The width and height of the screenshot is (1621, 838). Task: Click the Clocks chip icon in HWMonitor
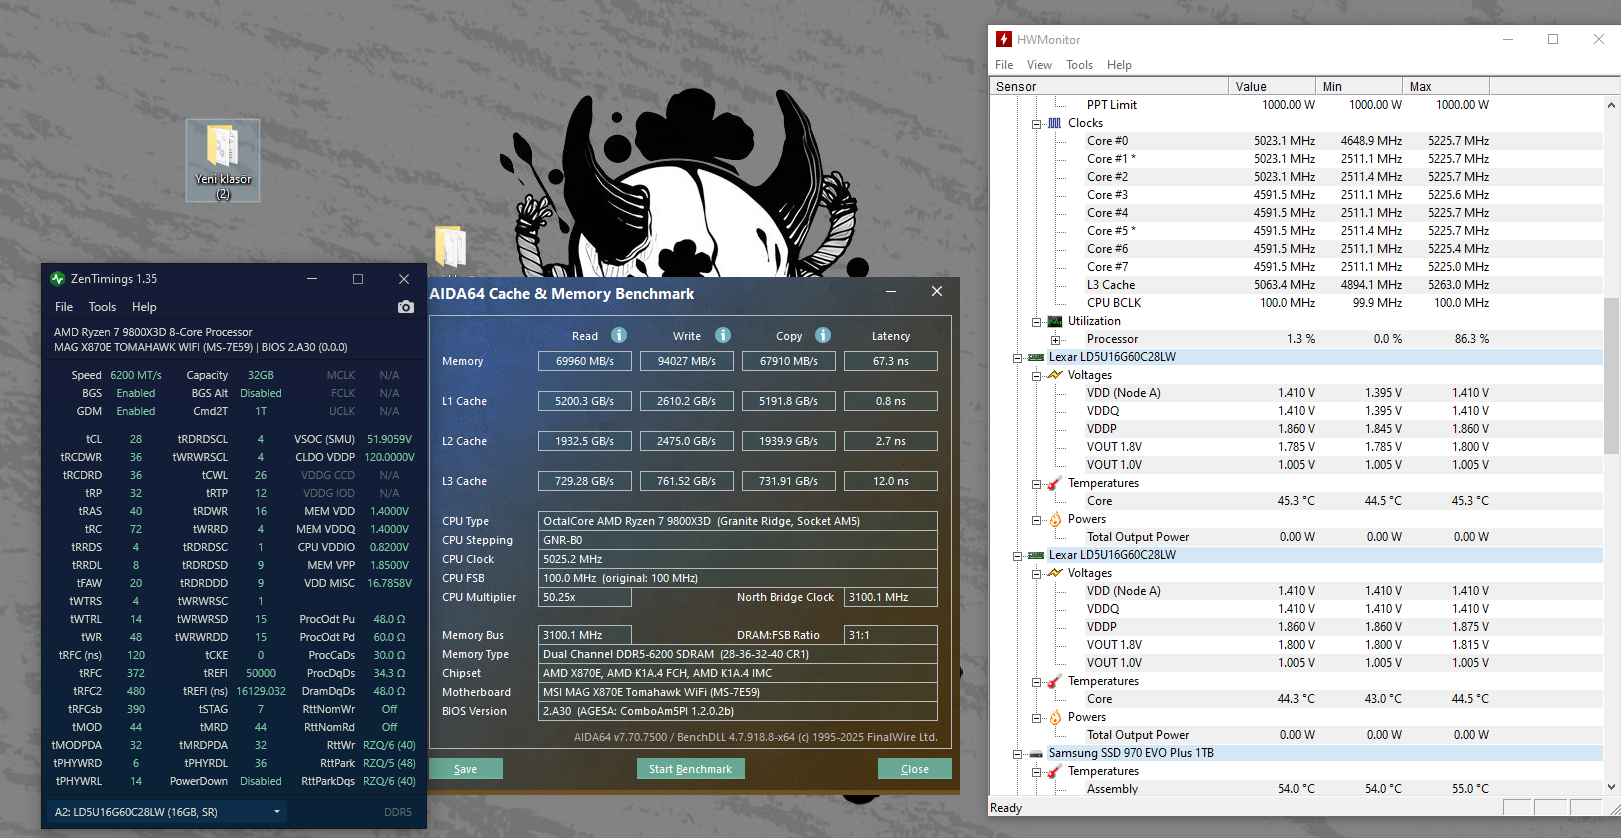pos(1054,123)
